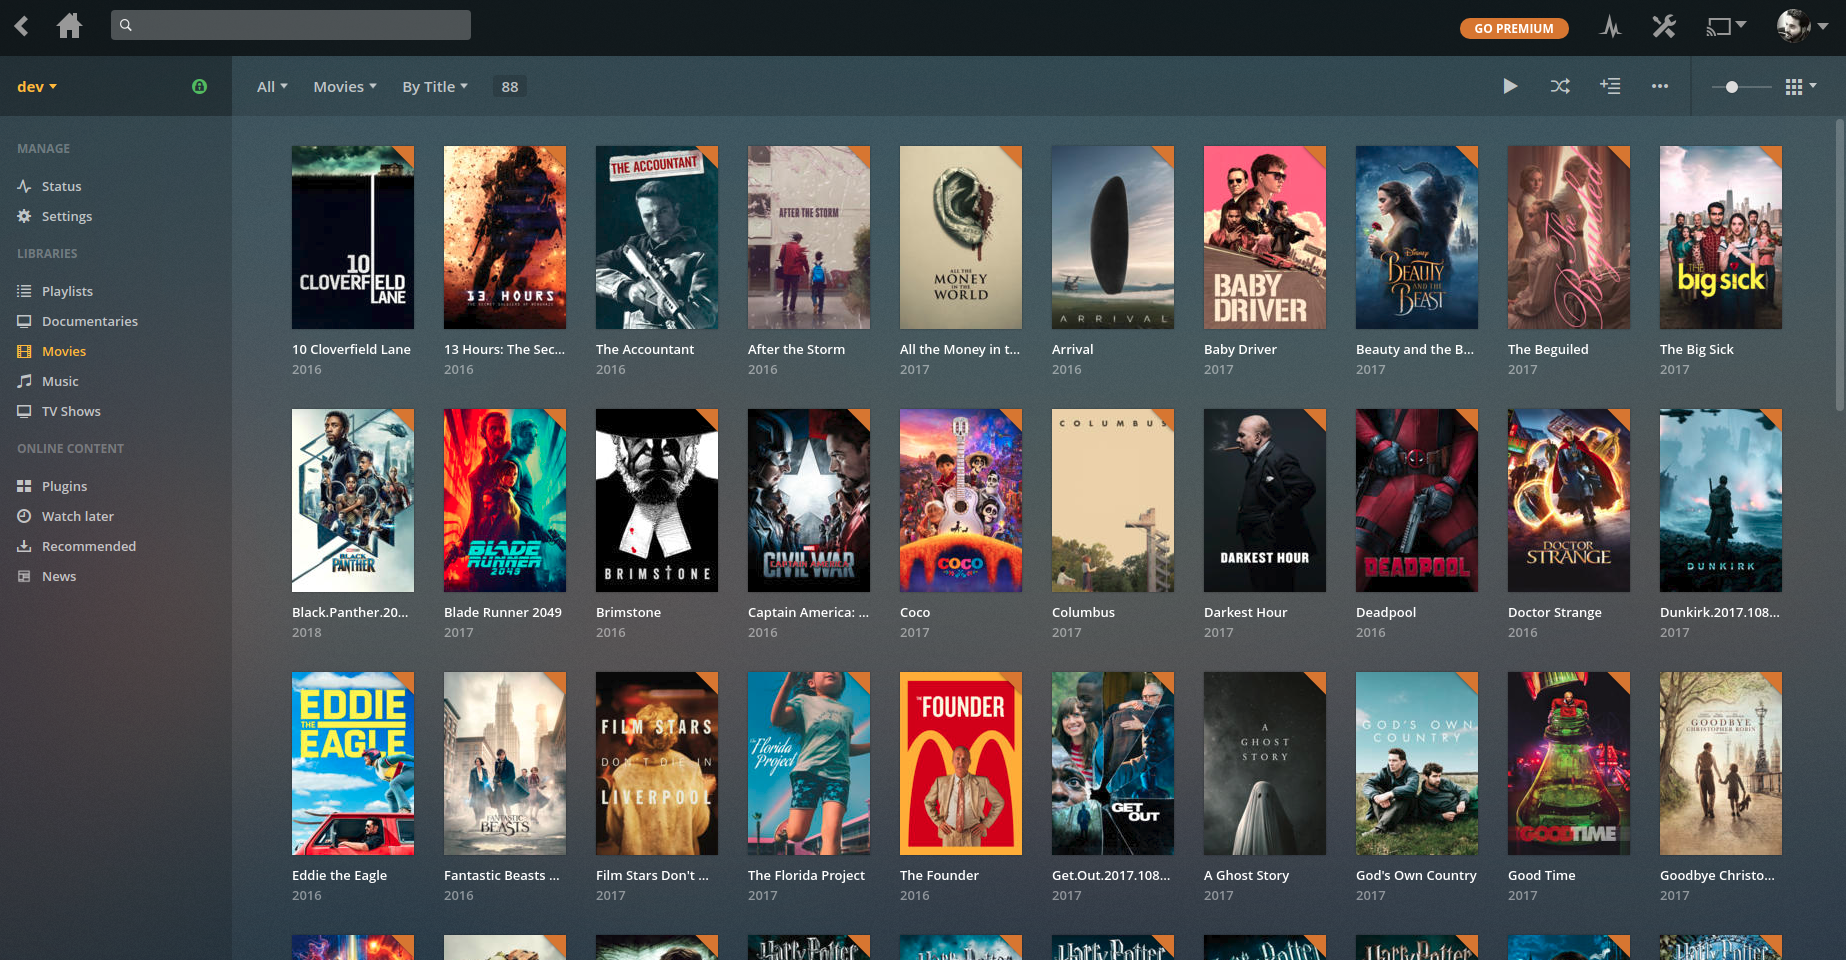Open the Dunkirk poster
The width and height of the screenshot is (1846, 960).
[x=1721, y=500]
